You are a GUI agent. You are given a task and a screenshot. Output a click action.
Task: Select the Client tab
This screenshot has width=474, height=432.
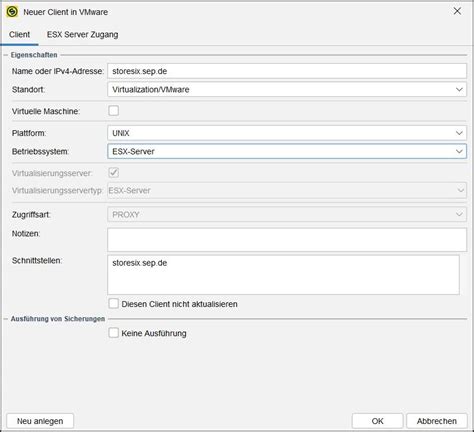pos(19,35)
